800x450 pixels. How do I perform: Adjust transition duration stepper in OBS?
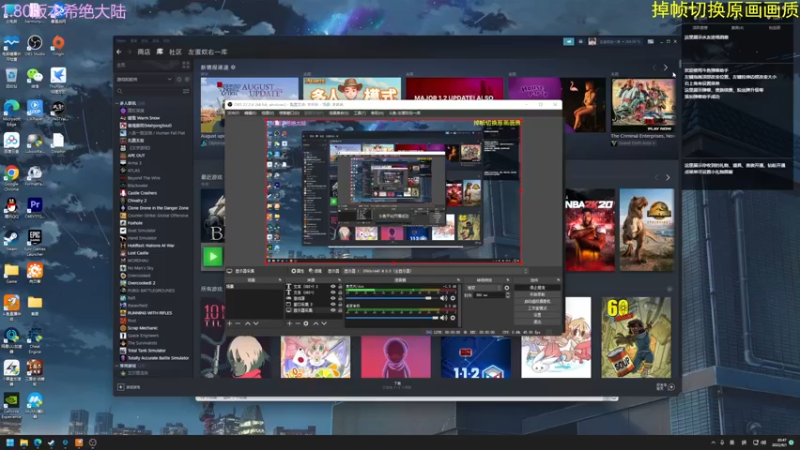point(508,295)
